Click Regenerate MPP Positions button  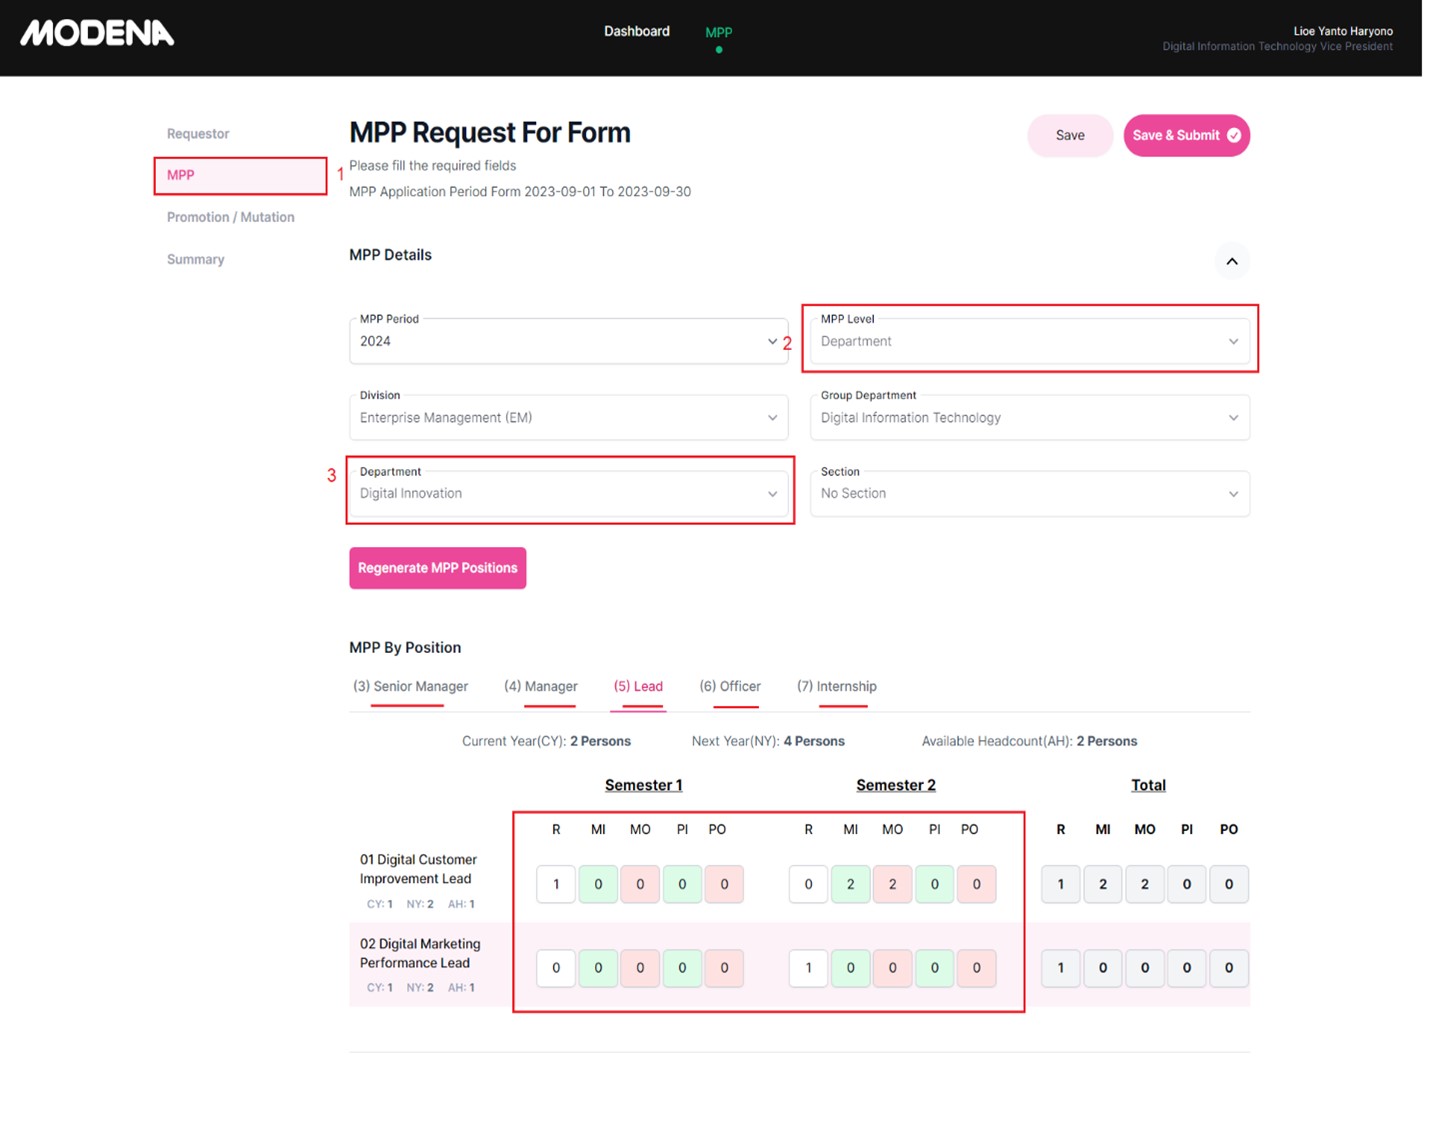click(437, 568)
